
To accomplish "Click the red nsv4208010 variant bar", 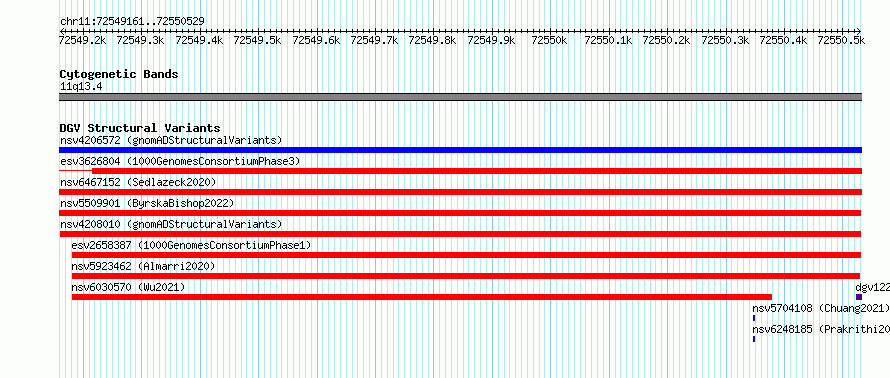I will [x=460, y=234].
